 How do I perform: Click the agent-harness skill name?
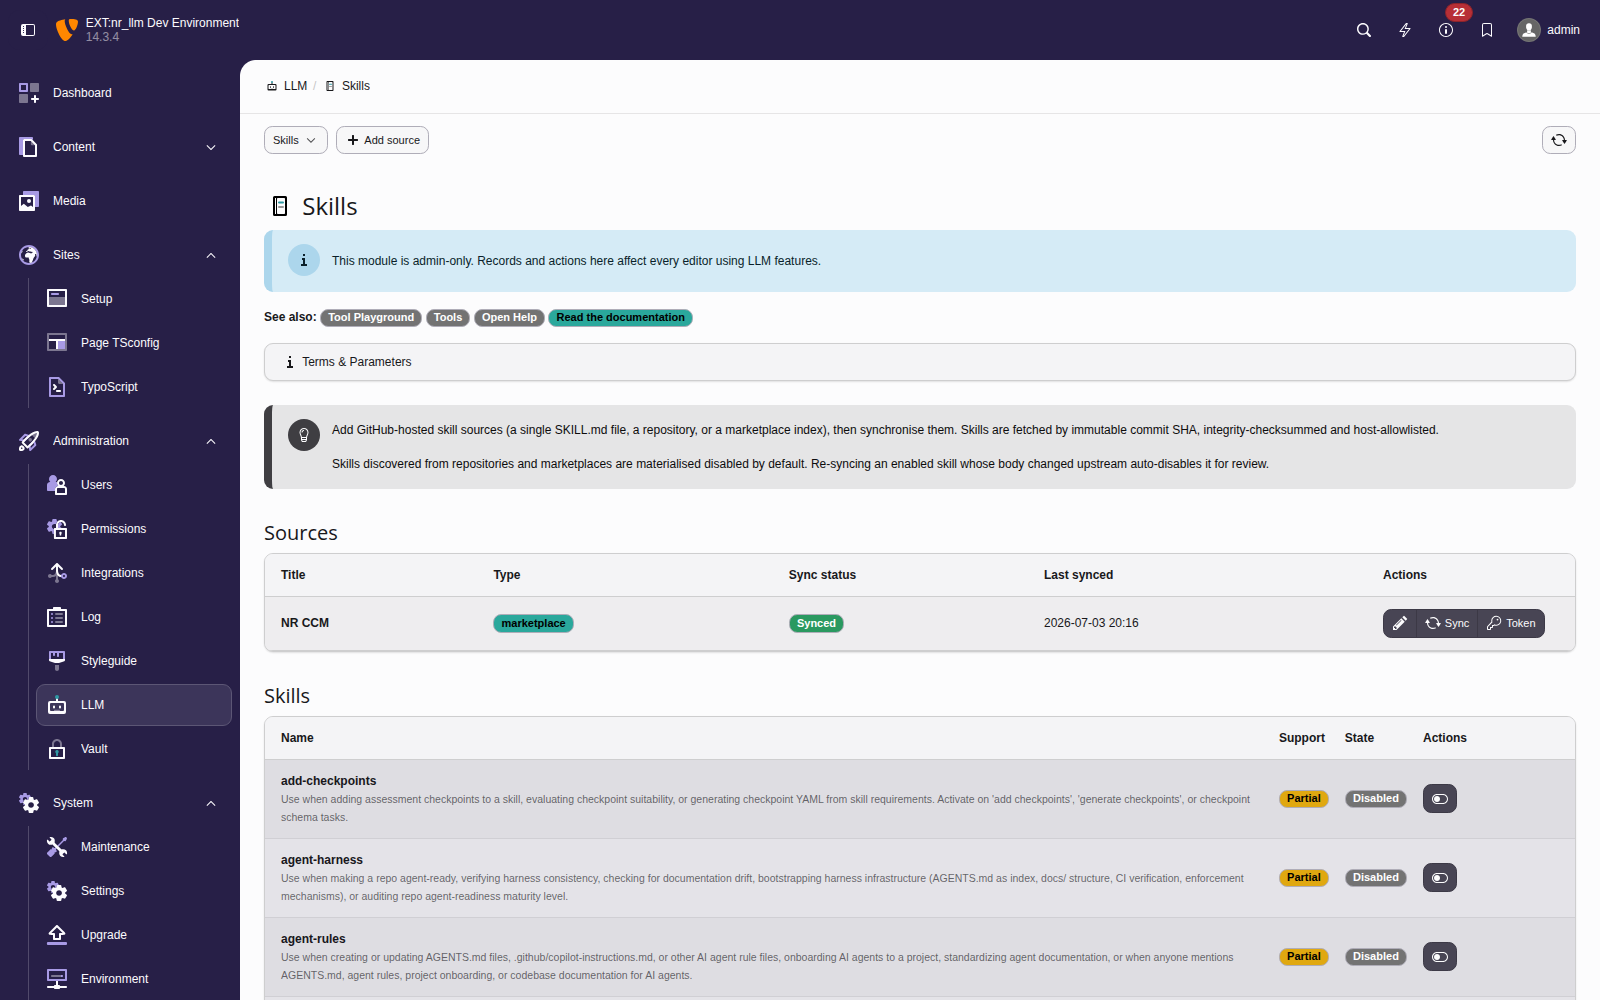322,860
